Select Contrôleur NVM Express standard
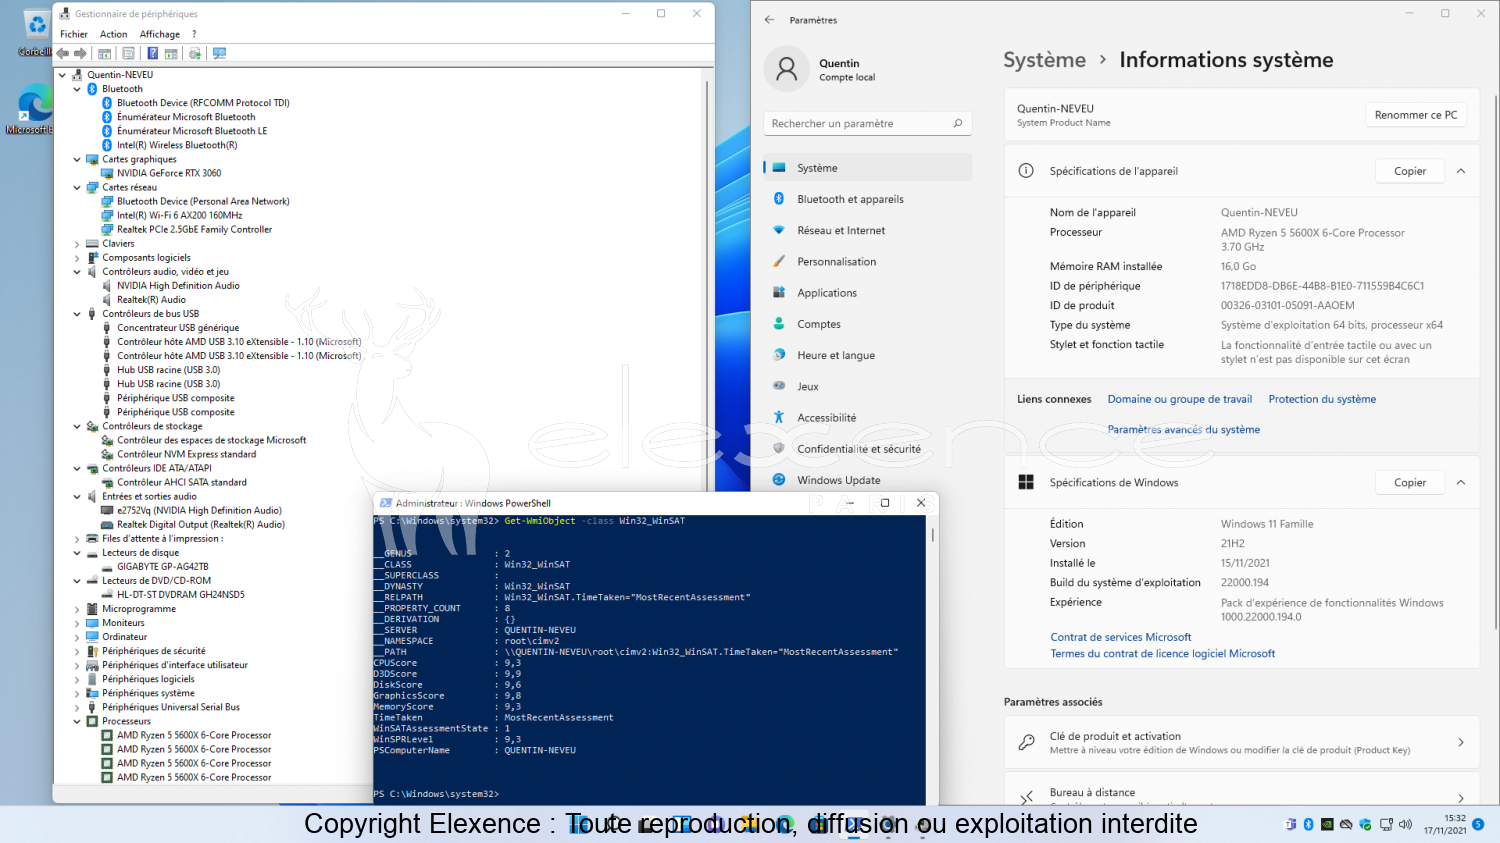This screenshot has height=843, width=1500. pyautogui.click(x=186, y=454)
